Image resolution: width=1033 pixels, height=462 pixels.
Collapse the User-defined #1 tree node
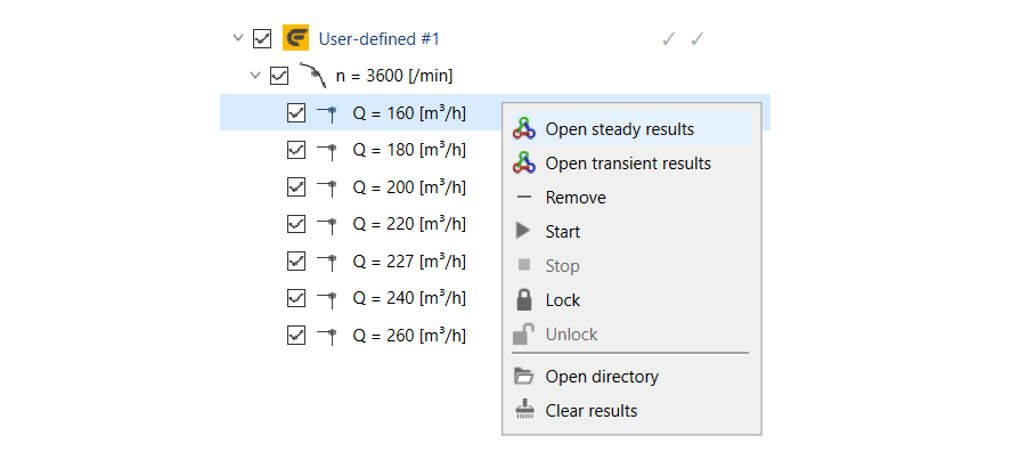point(238,38)
